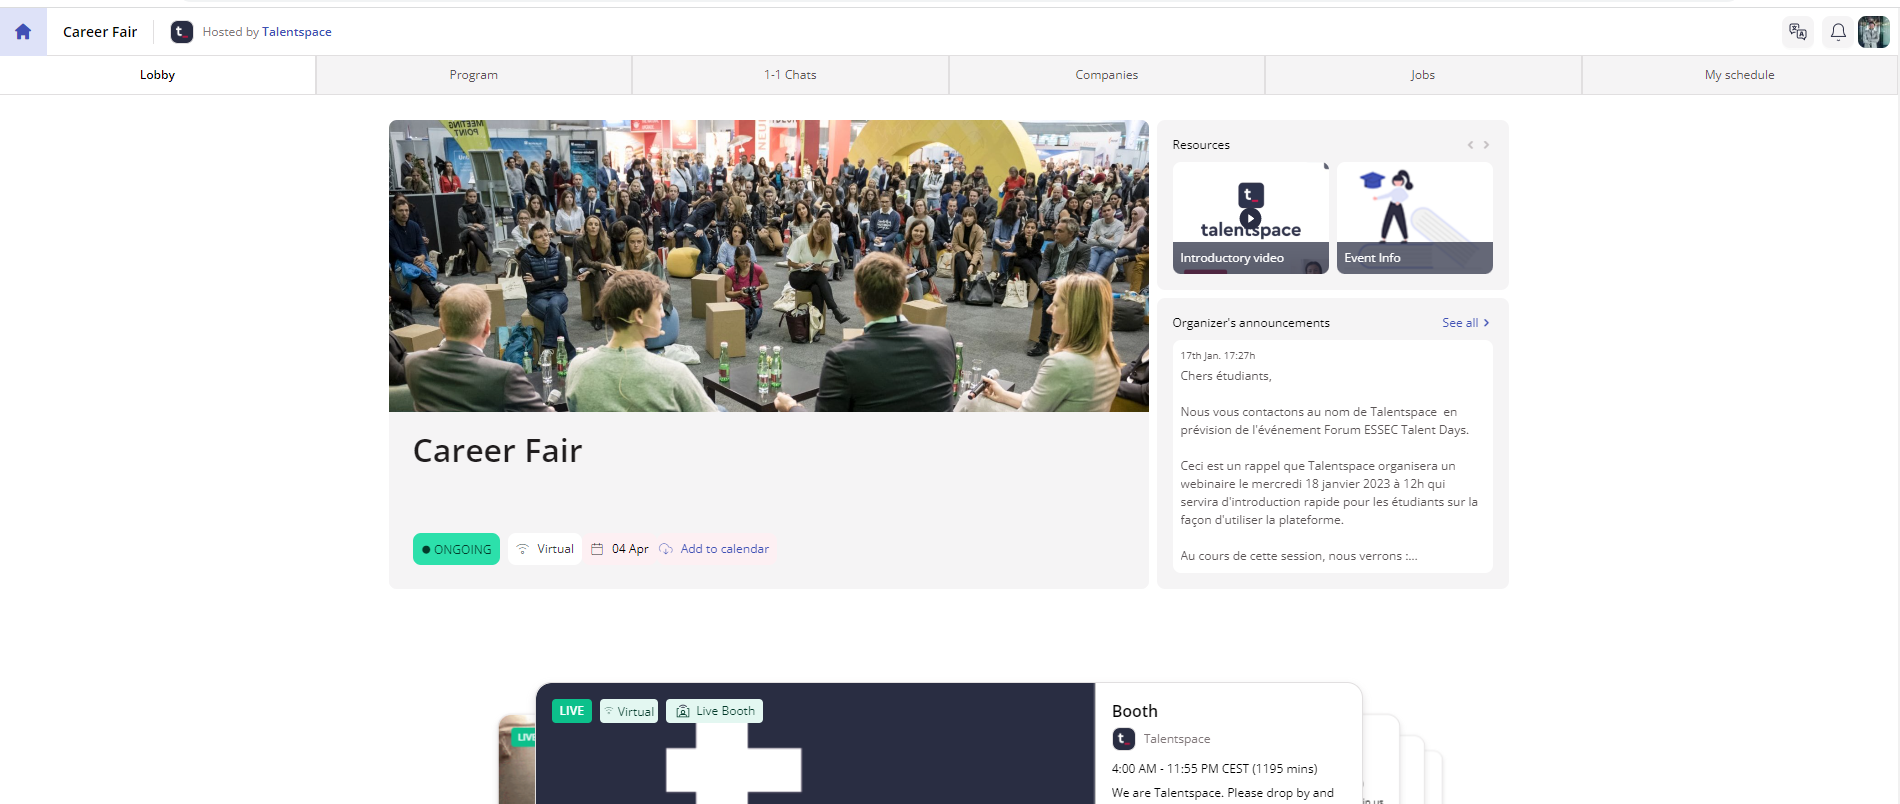Image resolution: width=1900 pixels, height=804 pixels.
Task: Open the user profile avatar
Action: click(x=1873, y=32)
